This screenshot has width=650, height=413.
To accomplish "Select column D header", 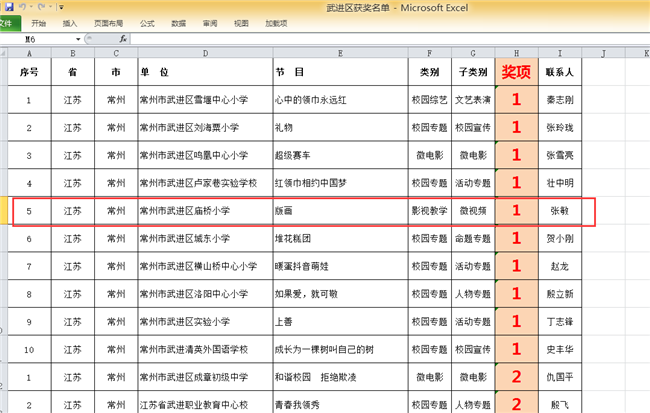I will pyautogui.click(x=204, y=52).
